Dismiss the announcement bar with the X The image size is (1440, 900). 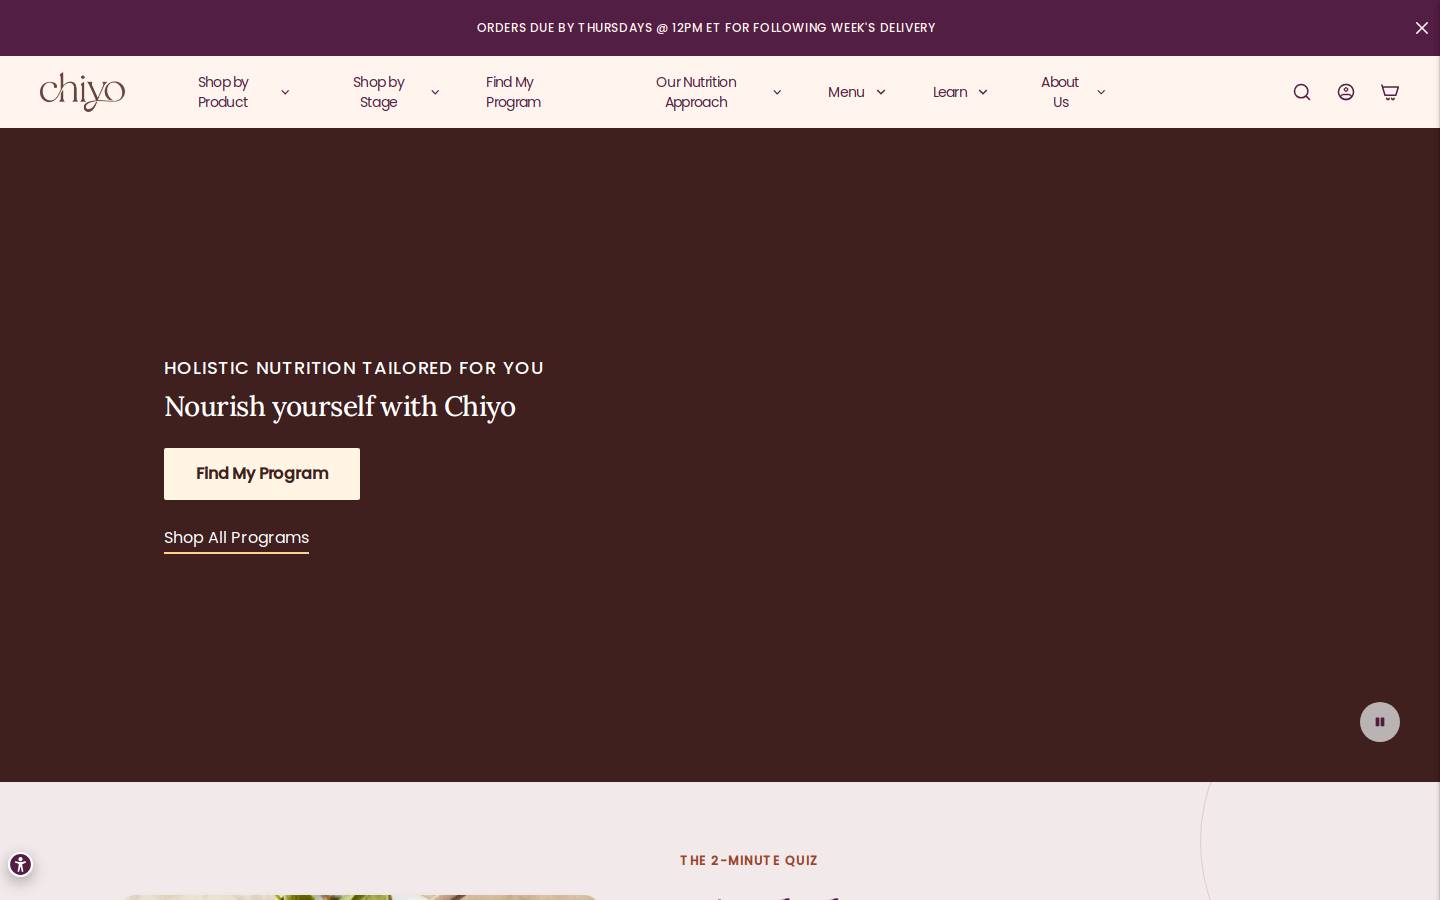1422,28
